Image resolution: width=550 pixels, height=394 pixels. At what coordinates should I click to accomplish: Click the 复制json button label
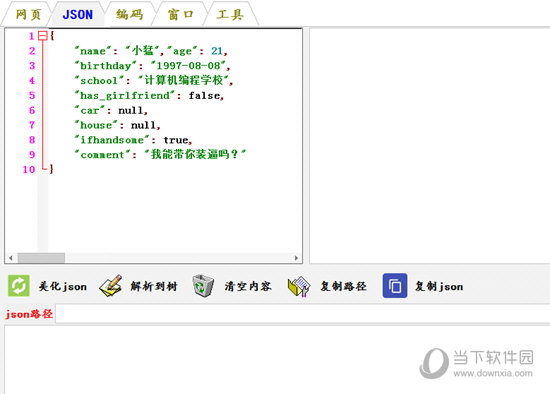pos(439,287)
